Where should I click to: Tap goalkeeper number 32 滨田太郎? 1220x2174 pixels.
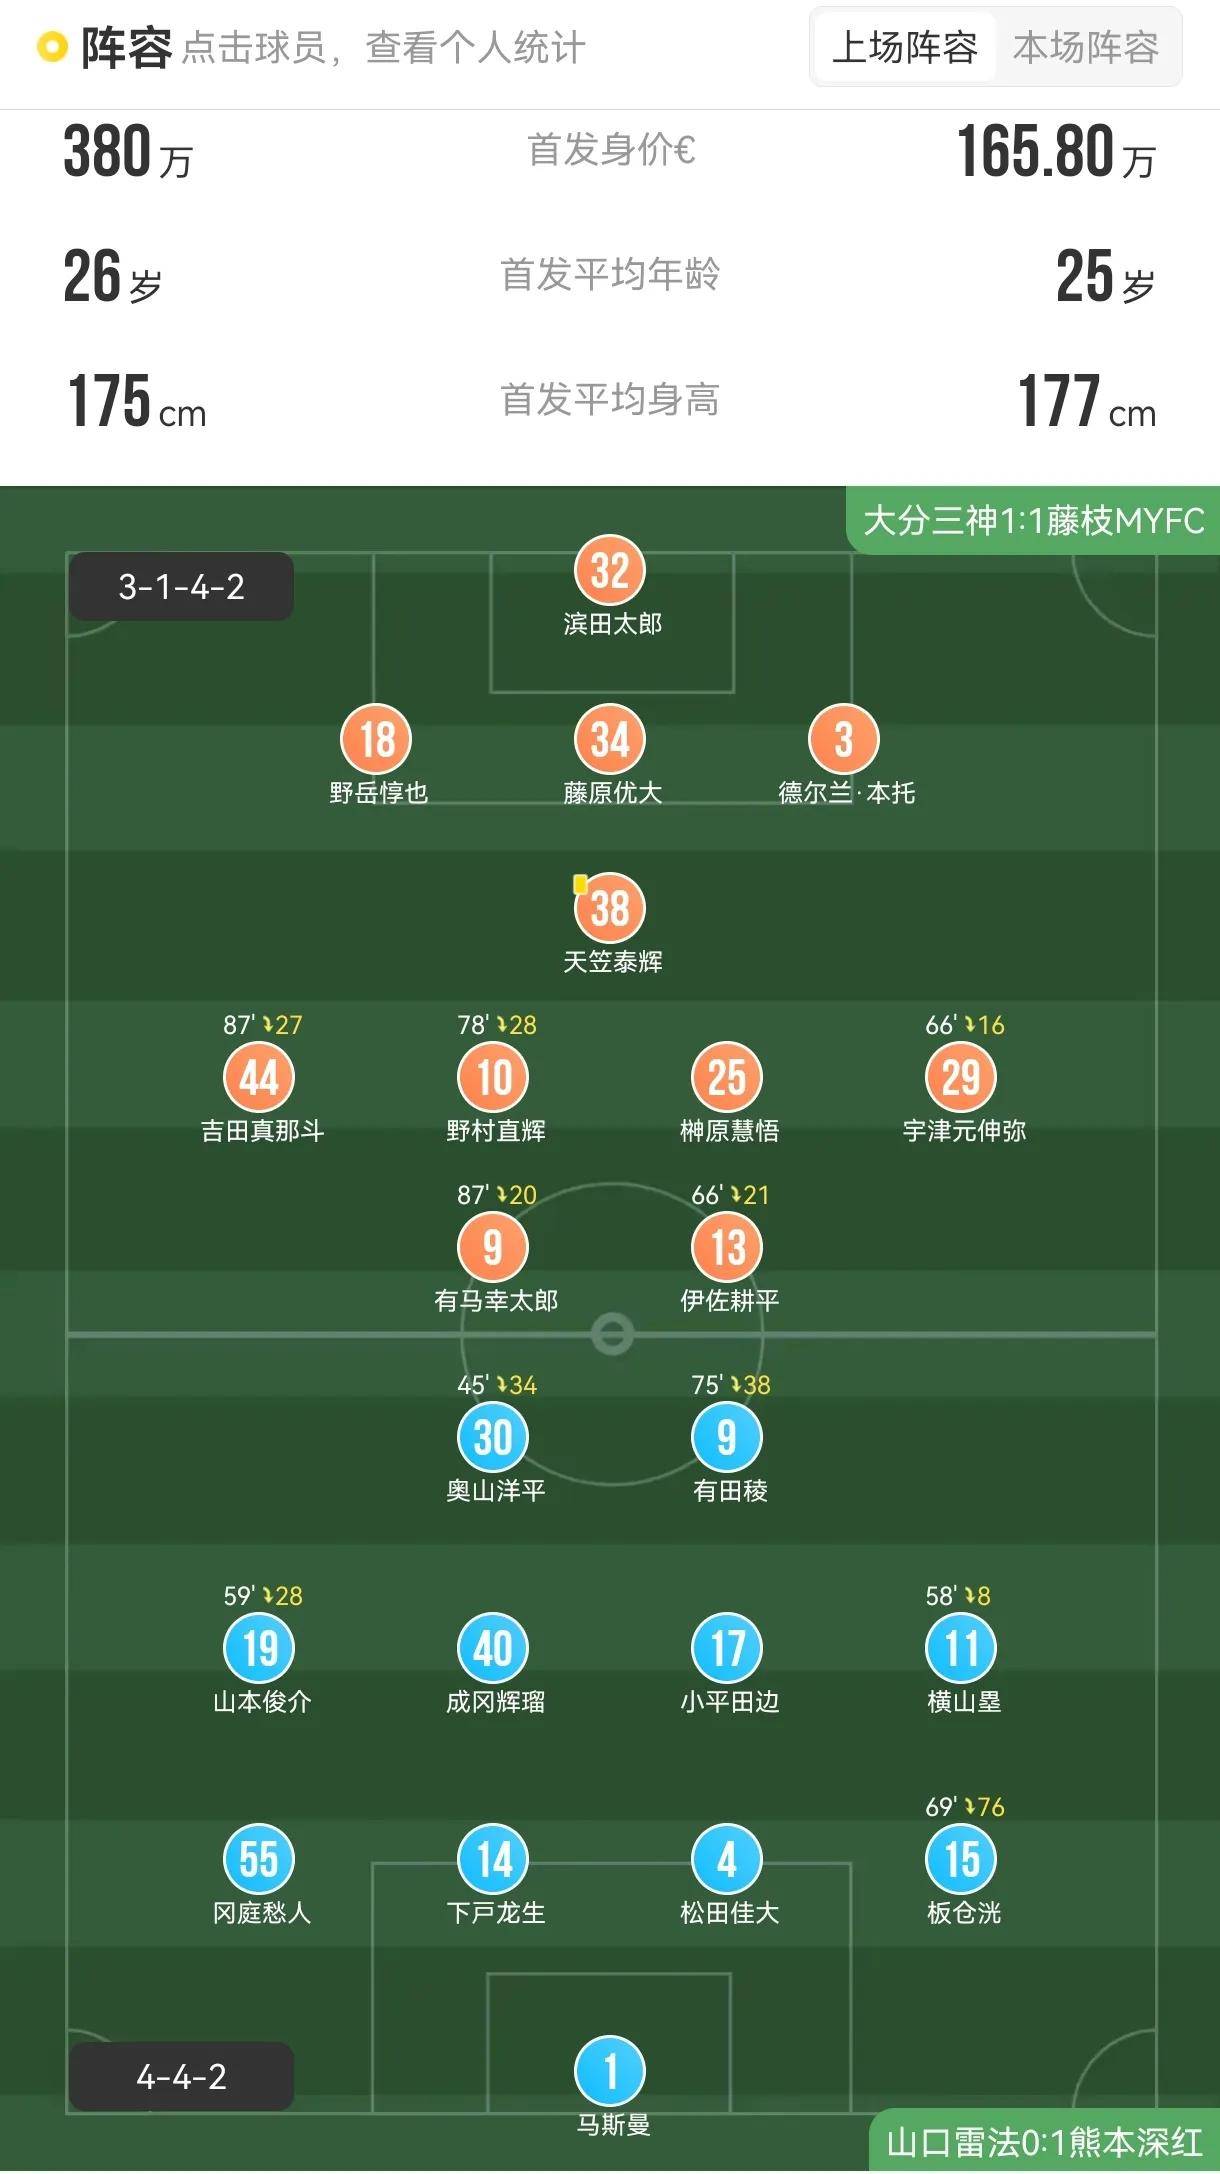pos(610,571)
